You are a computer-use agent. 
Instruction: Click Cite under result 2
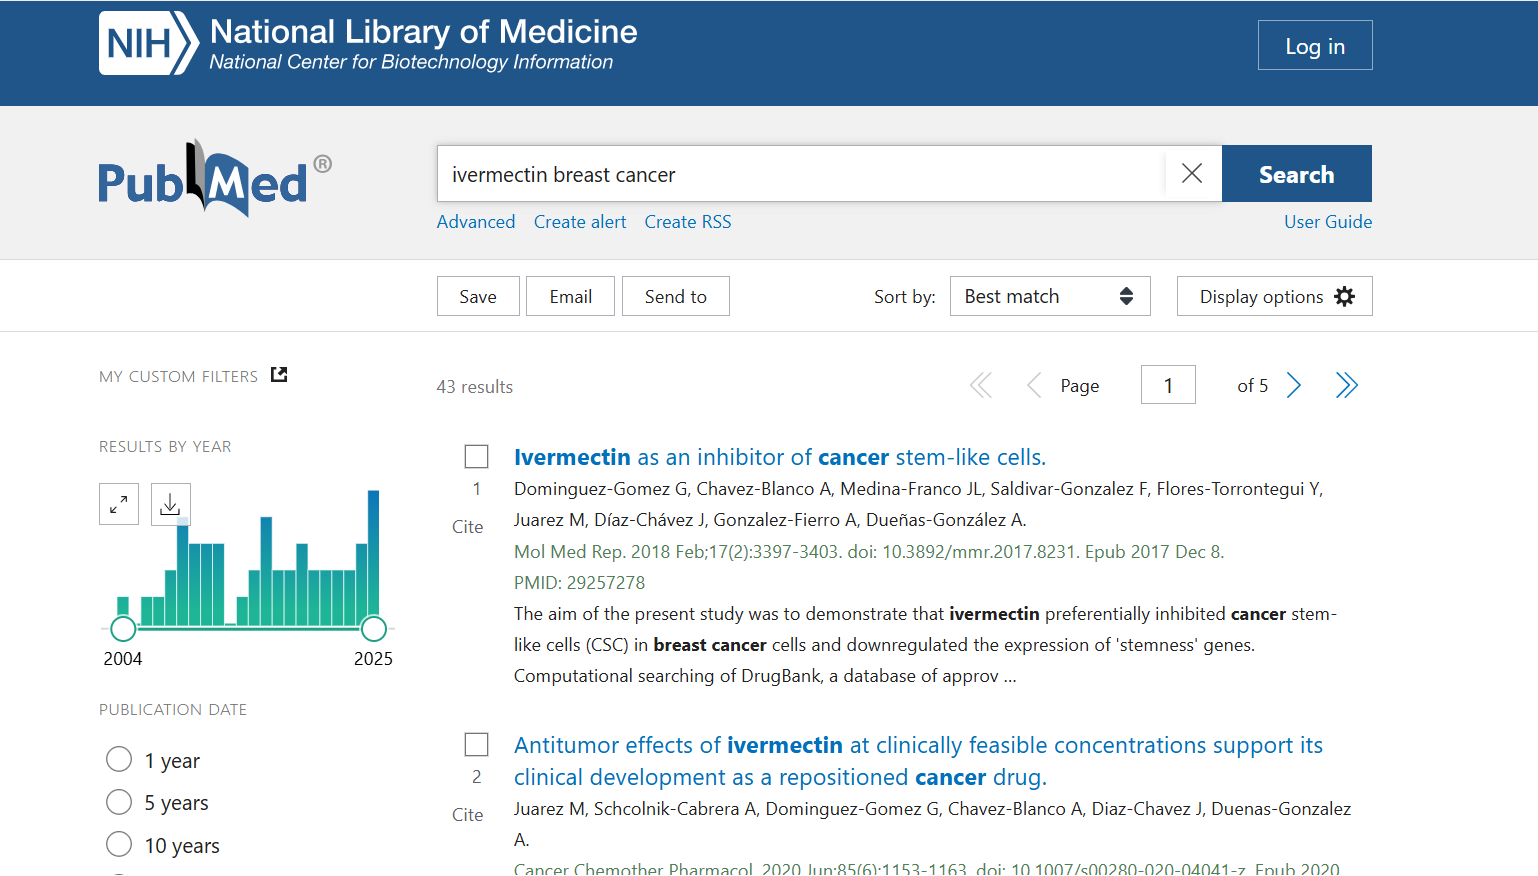(467, 815)
